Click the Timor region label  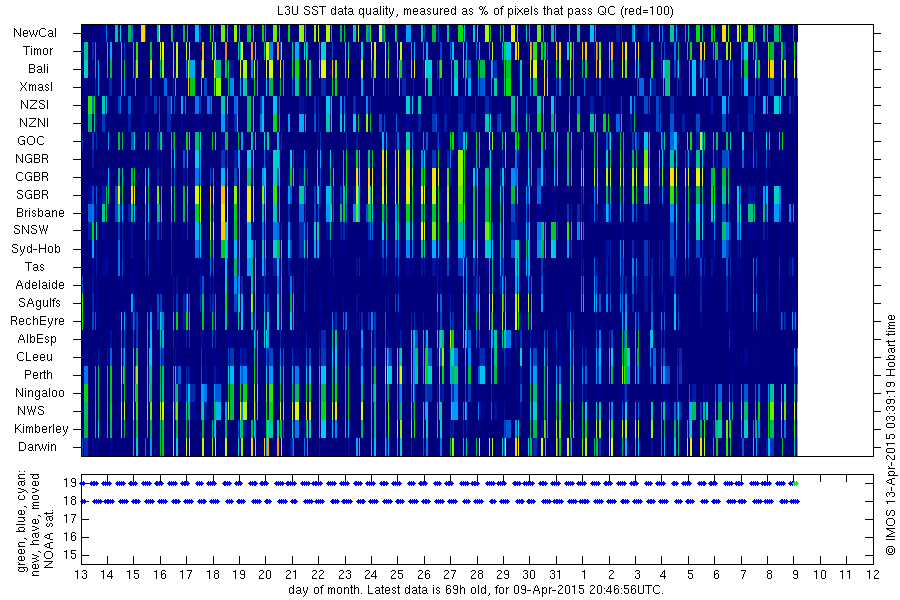[38, 51]
